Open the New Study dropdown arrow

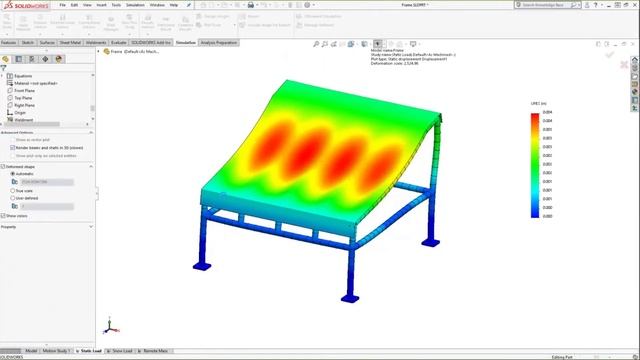(x=7, y=34)
